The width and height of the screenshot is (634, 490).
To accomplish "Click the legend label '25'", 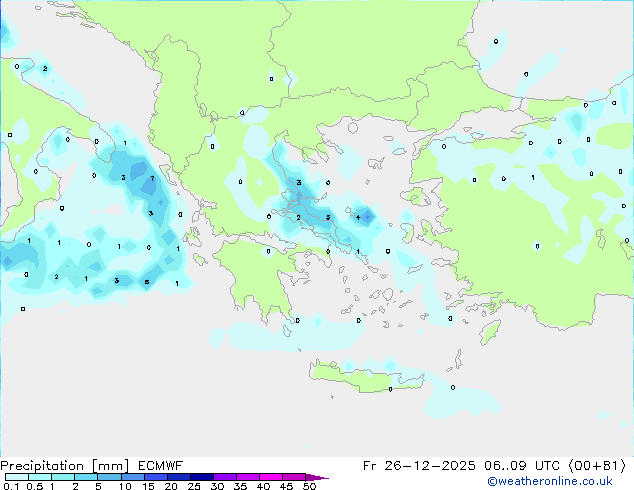I will (194, 486).
